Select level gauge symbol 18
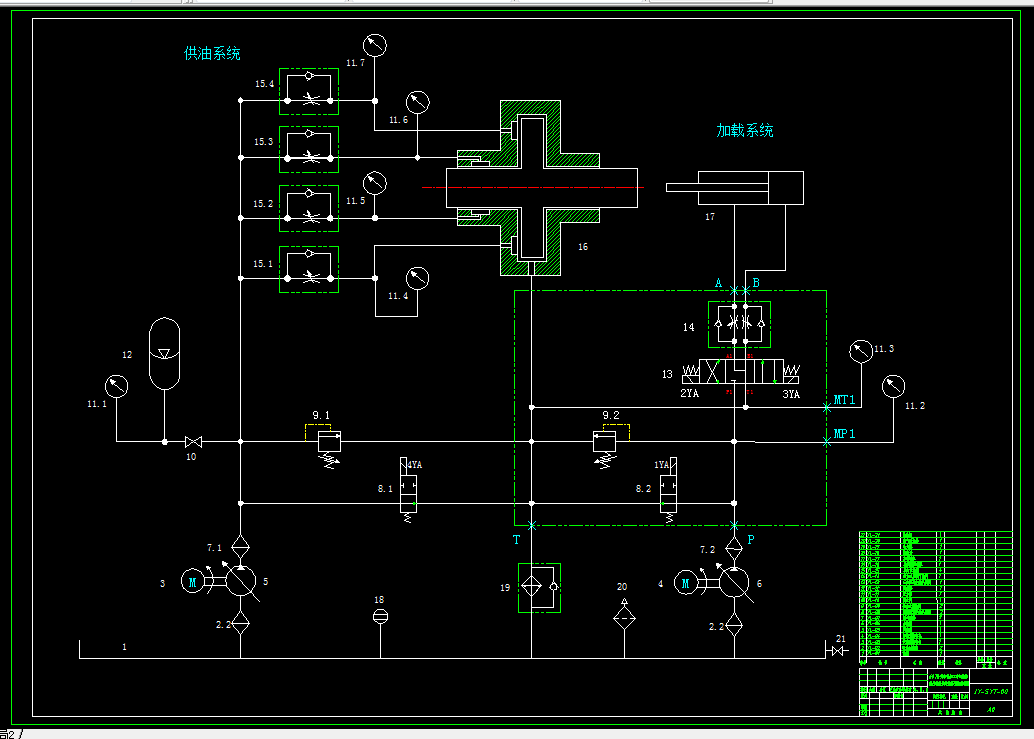Screen dimensions: 1034x739 [x=380, y=617]
